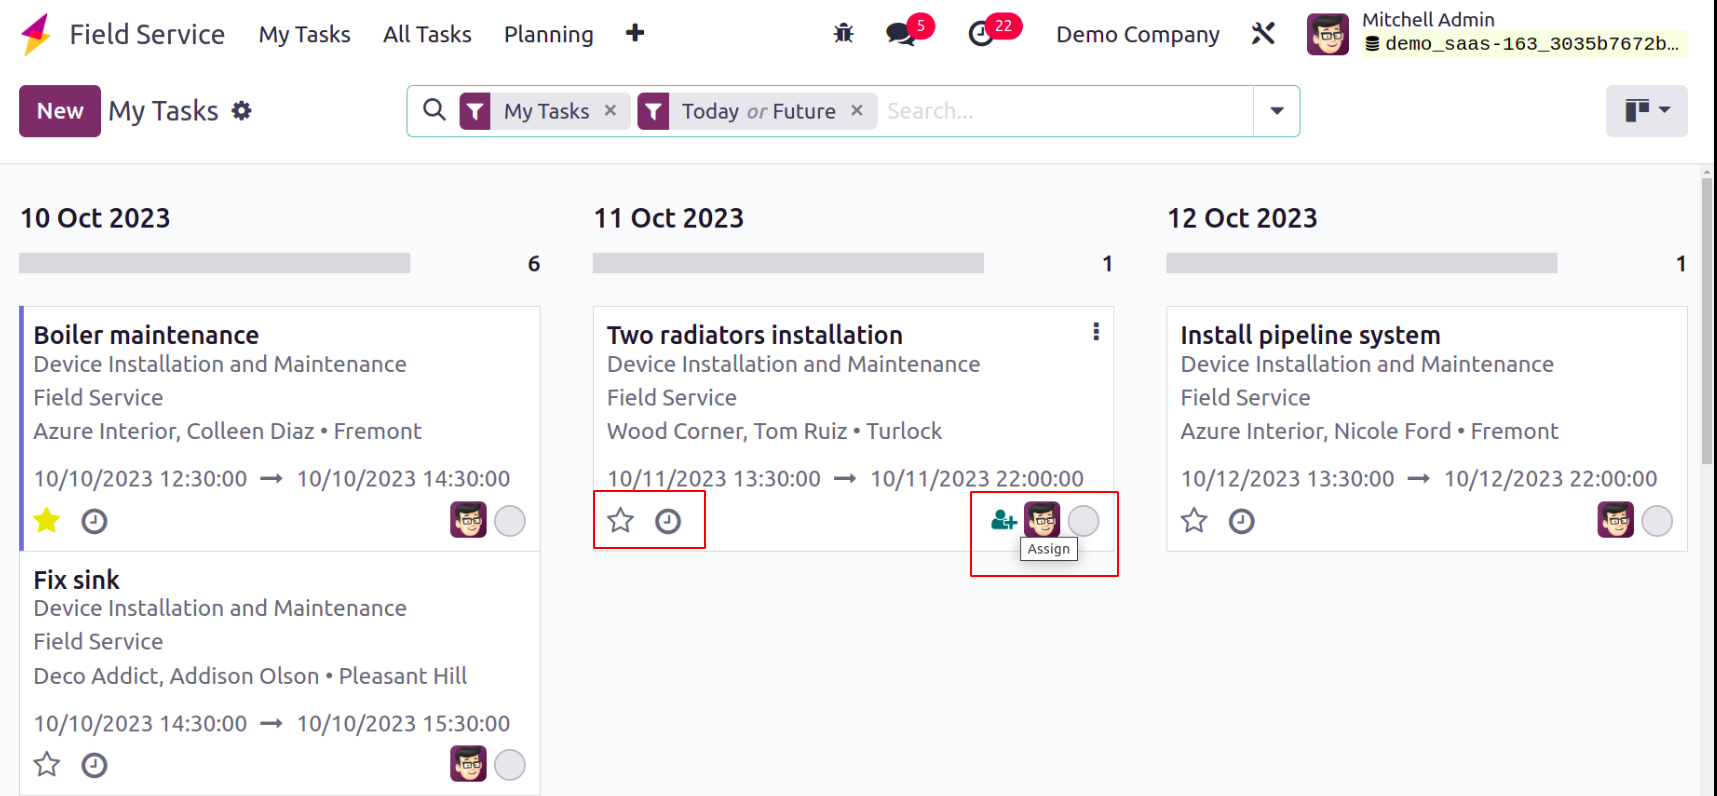Open the kanban view switcher dropdown
1717x796 pixels.
point(1647,111)
